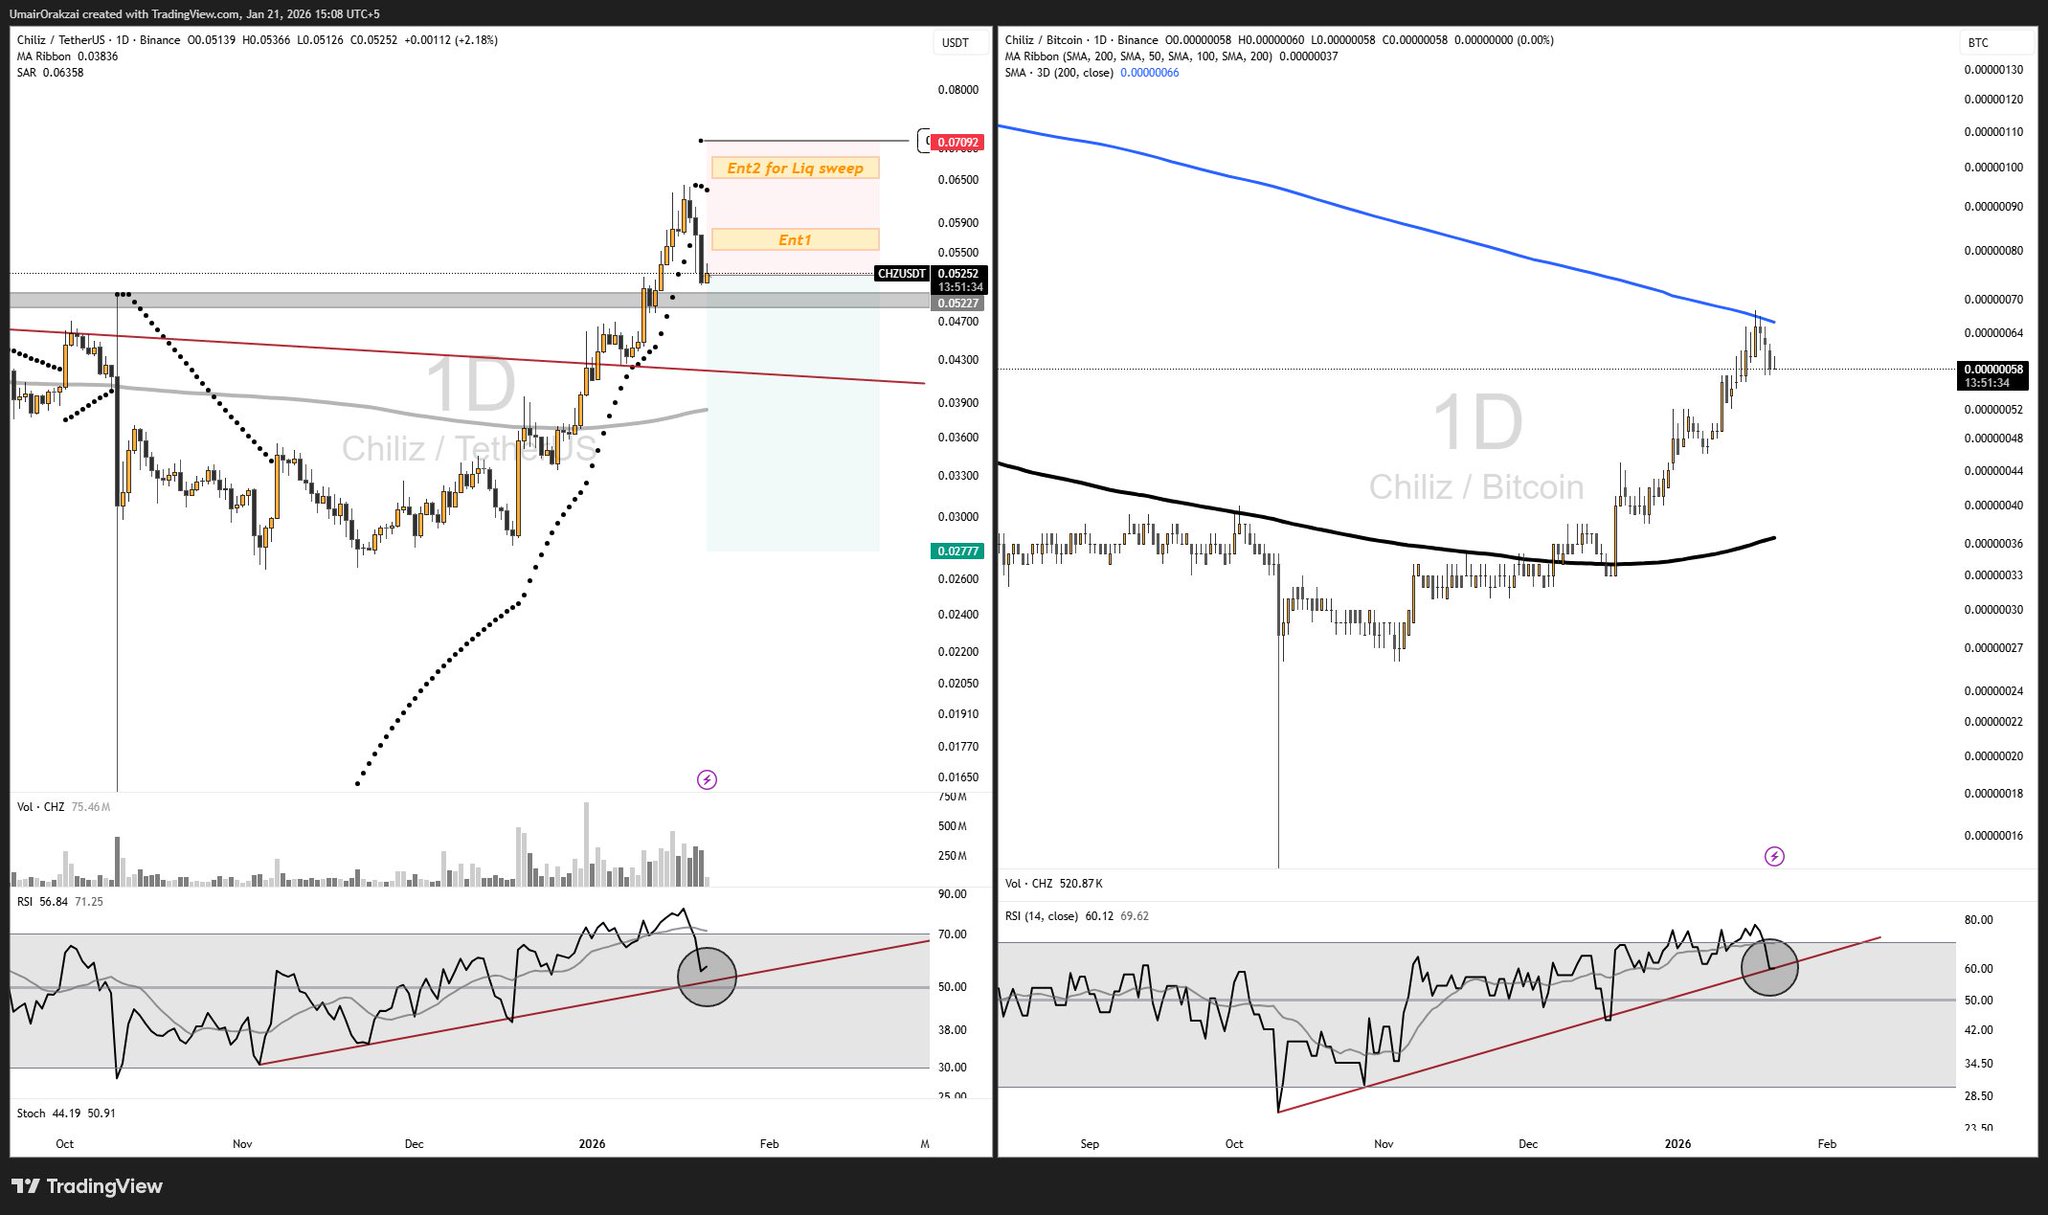
Task: Click the purple lightning icon on right chart
Action: 1774,856
